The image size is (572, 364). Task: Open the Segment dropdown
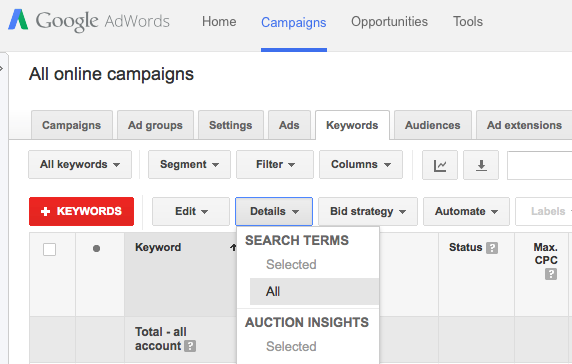coord(189,164)
